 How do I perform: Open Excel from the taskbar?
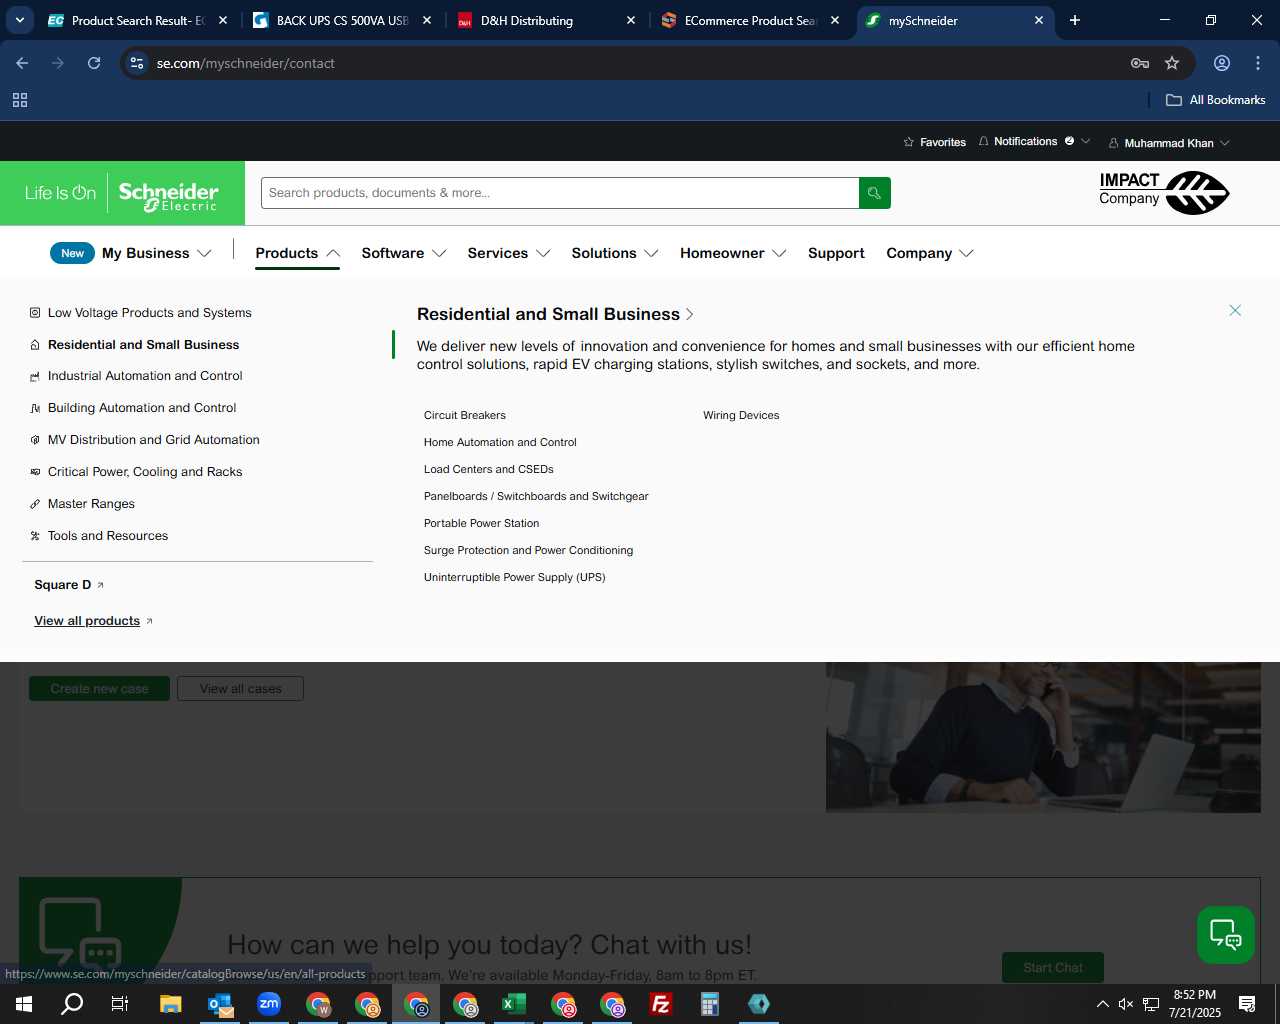(514, 1004)
